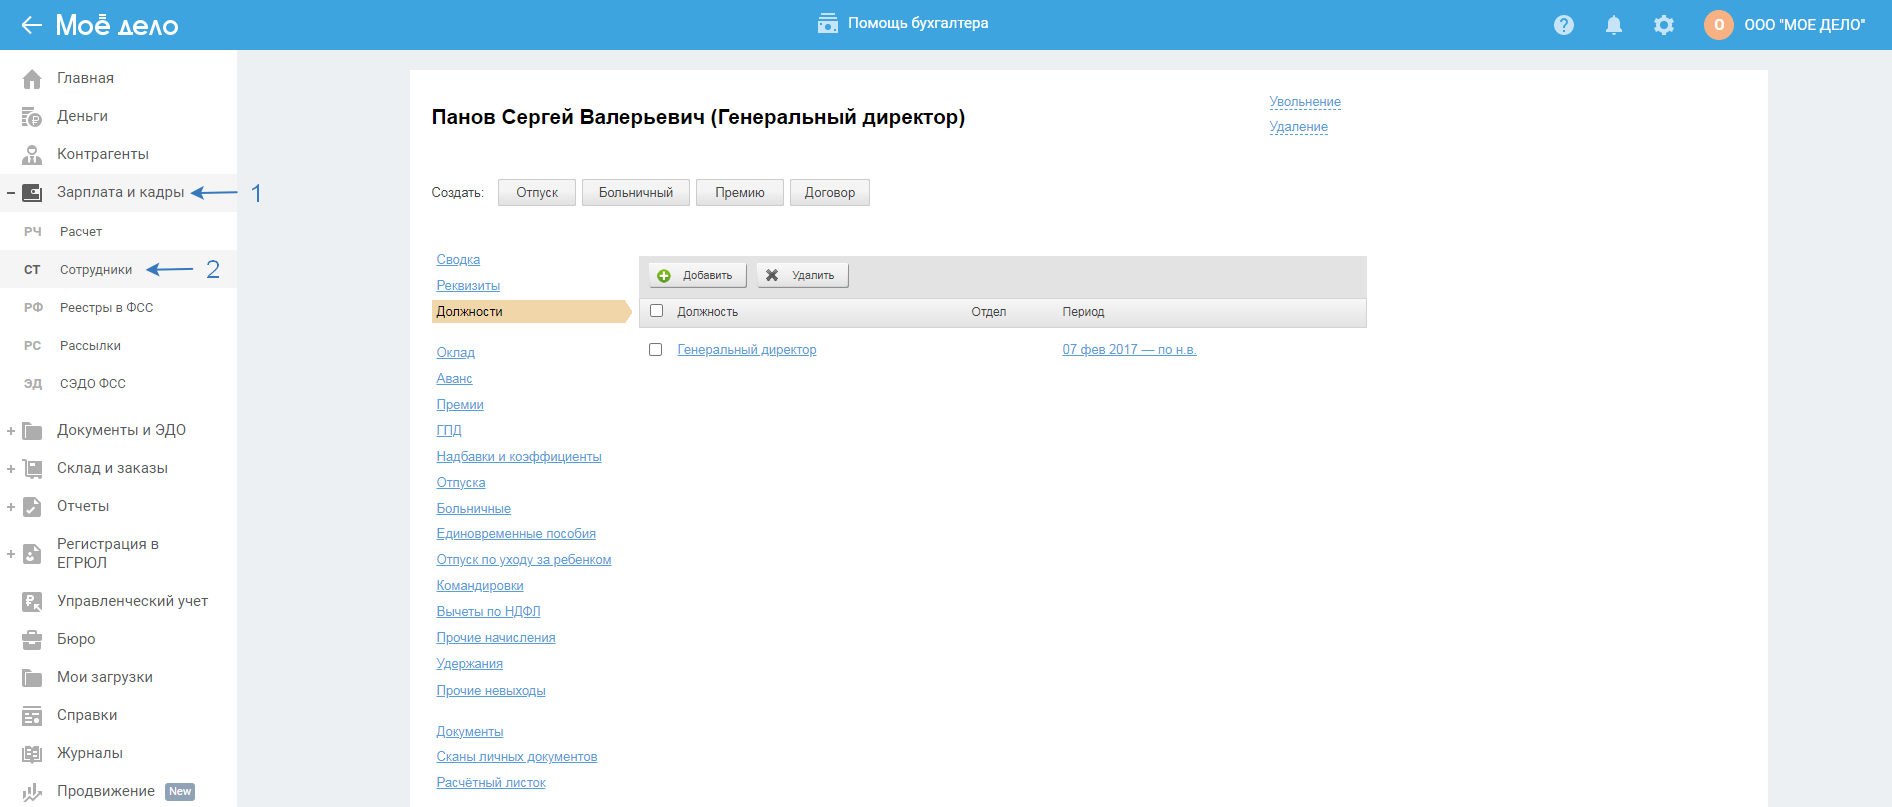Viewport: 1892px width, 807px height.
Task: Open the notifications bell
Action: pos(1614,25)
